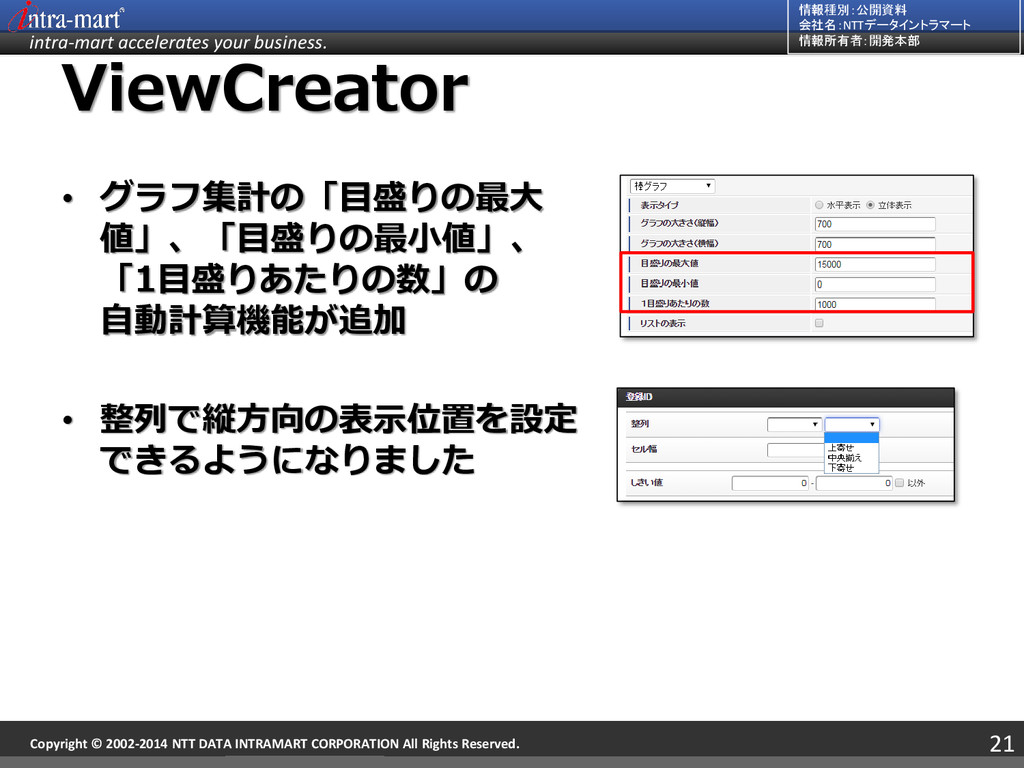Click the グラフの大きさ(横幅) input field
Image resolution: width=1024 pixels, height=768 pixels.
875,244
